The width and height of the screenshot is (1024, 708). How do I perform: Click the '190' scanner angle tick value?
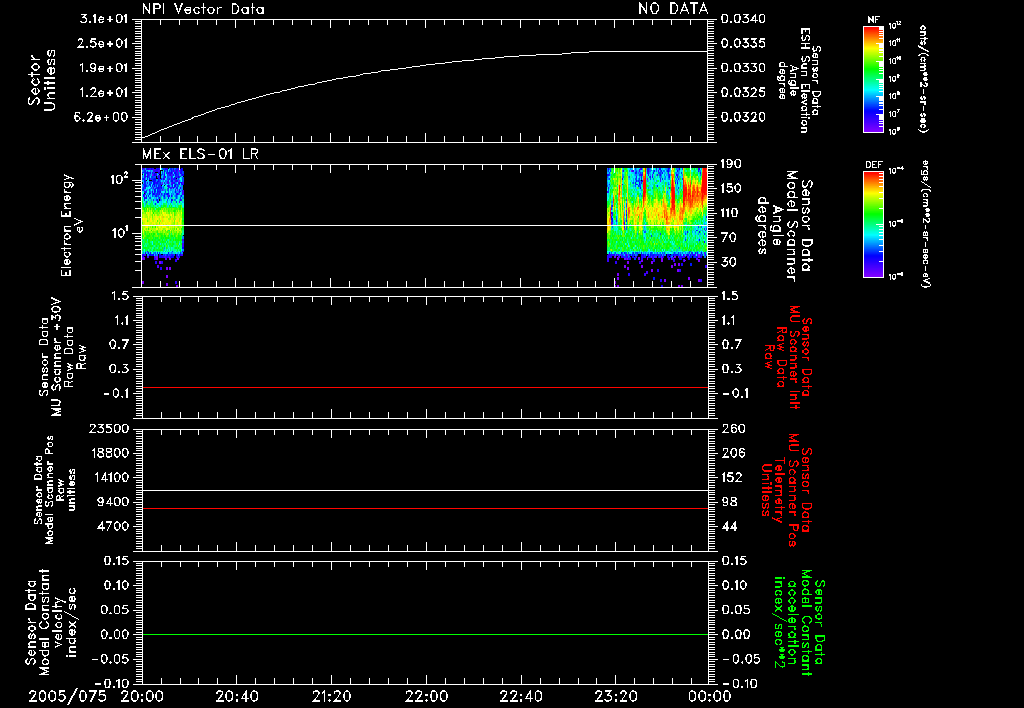click(x=732, y=164)
